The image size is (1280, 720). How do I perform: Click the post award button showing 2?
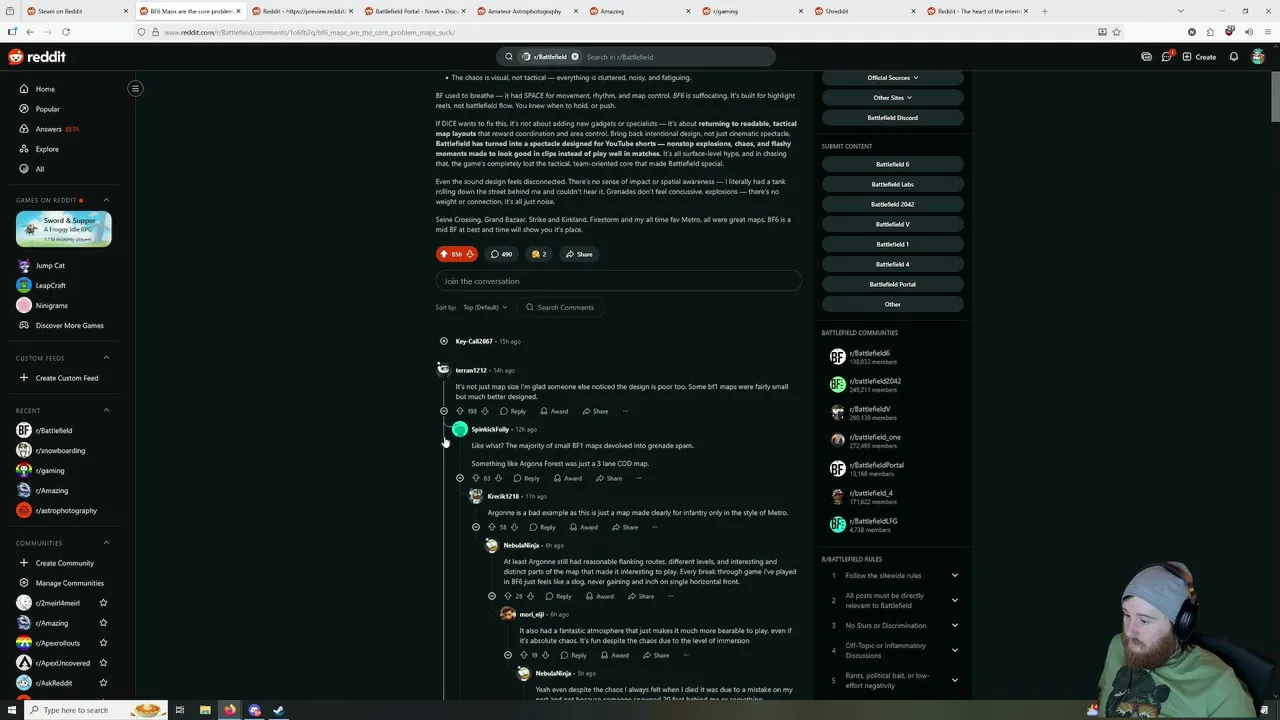point(539,254)
